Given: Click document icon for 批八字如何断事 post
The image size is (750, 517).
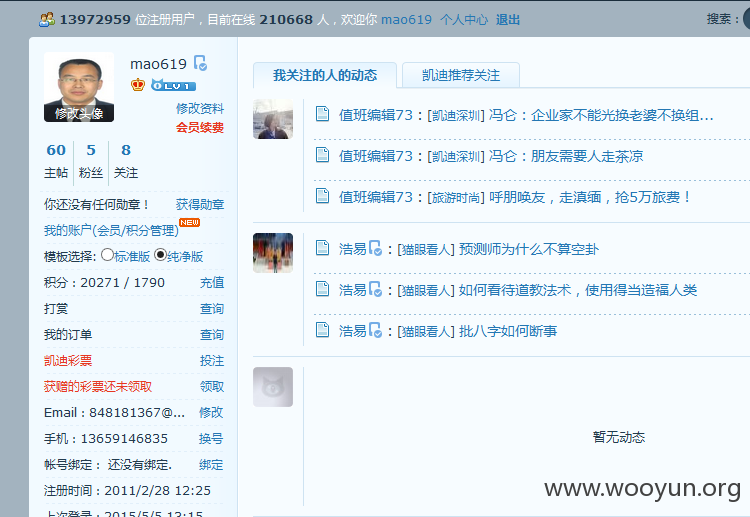Looking at the screenshot, I should point(322,330).
